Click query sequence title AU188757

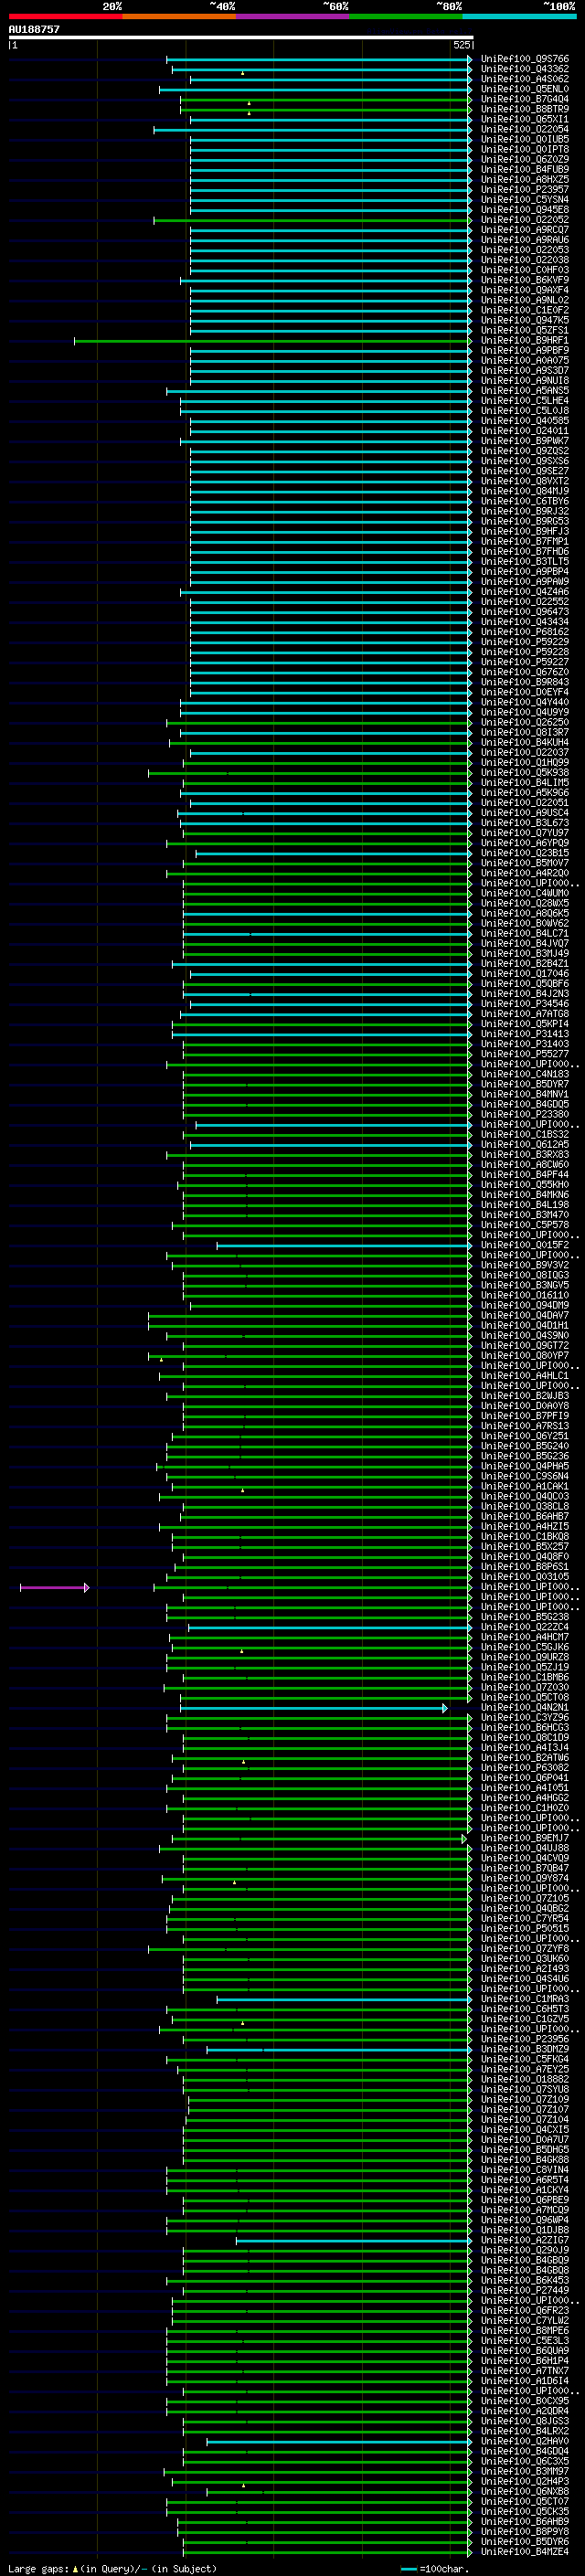coord(34,30)
